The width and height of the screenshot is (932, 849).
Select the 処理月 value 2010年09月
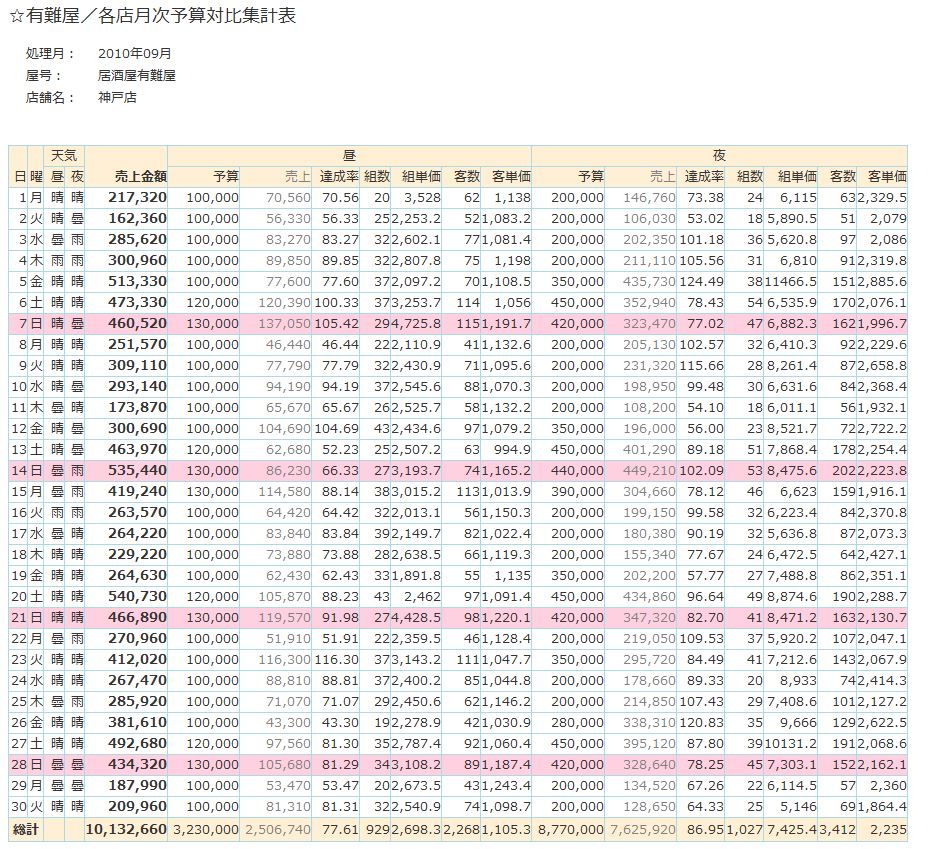click(135, 53)
